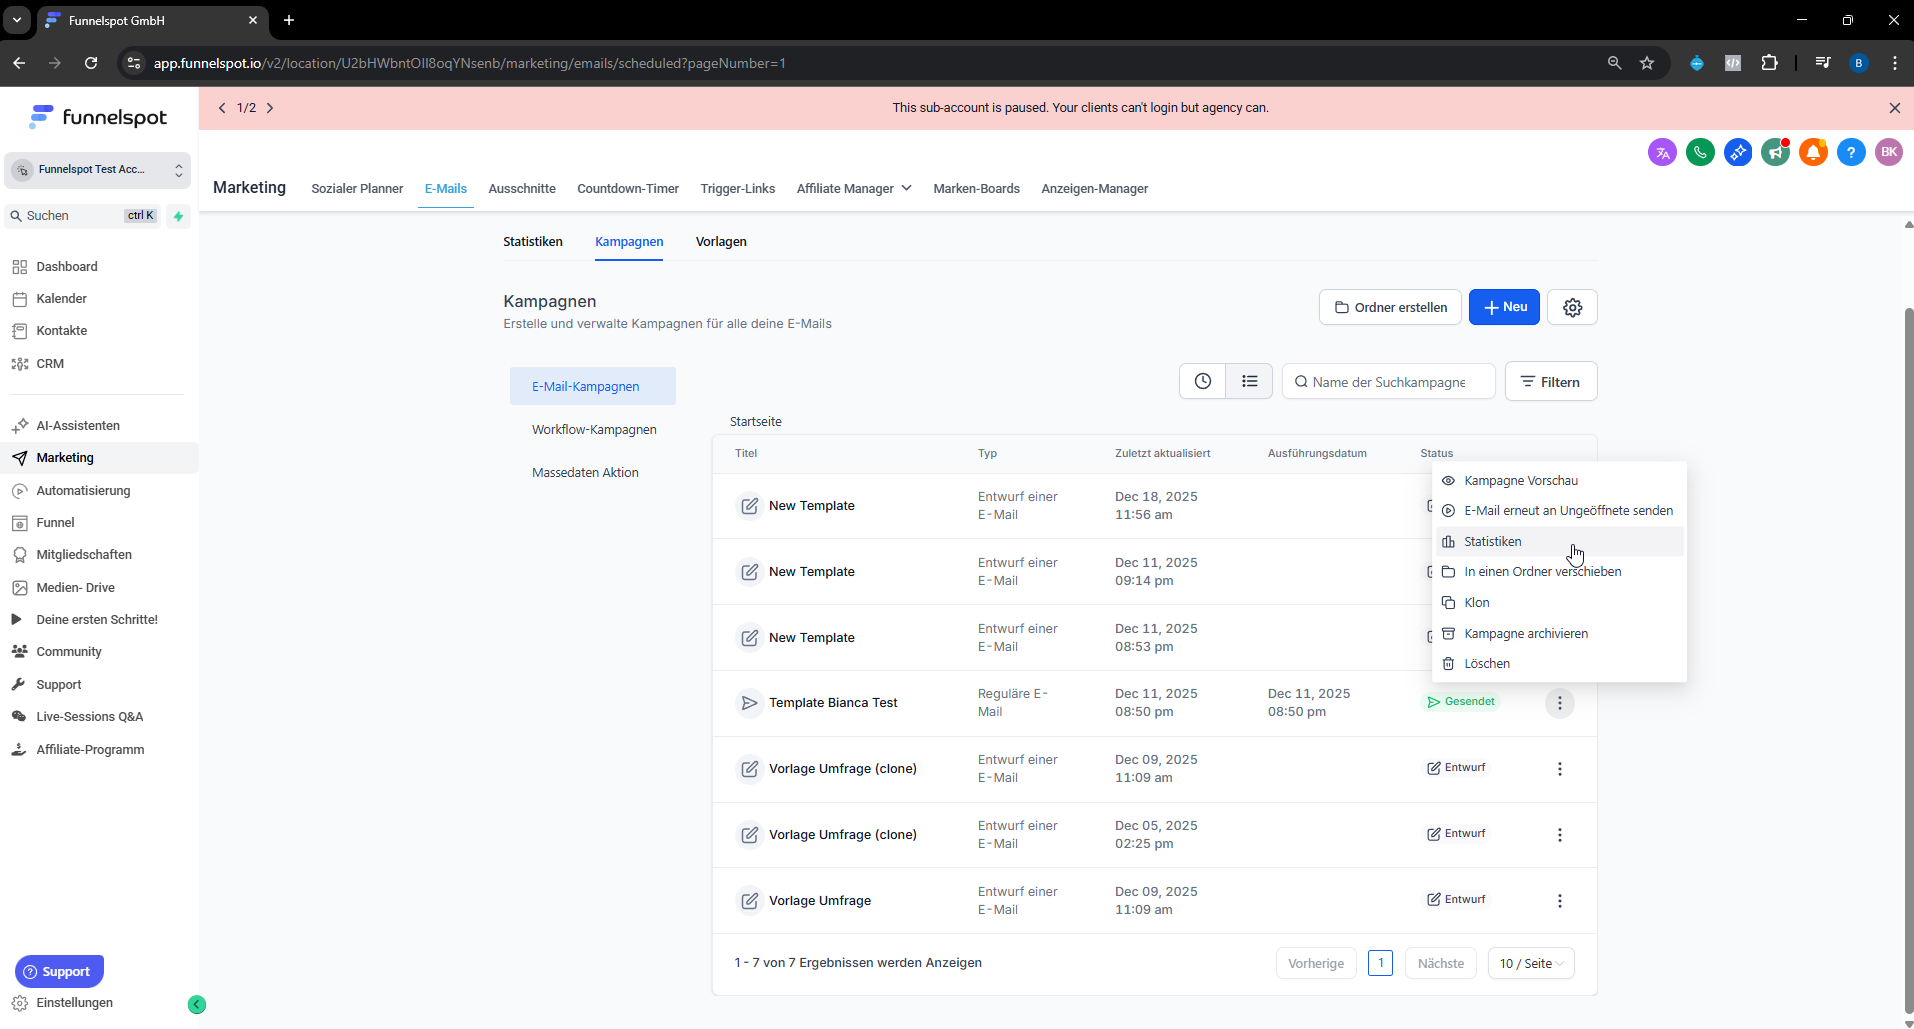Select Klon from the context menu

(x=1560, y=603)
